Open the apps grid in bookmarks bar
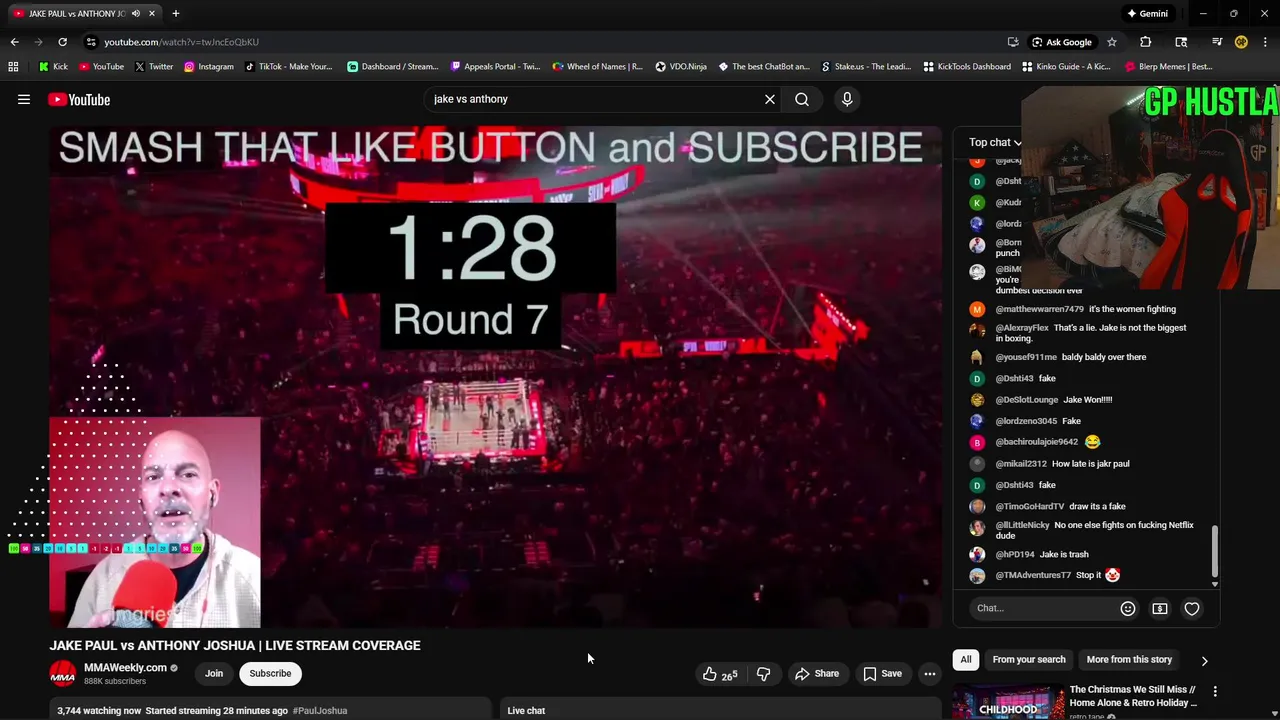The width and height of the screenshot is (1280, 720). point(13,67)
